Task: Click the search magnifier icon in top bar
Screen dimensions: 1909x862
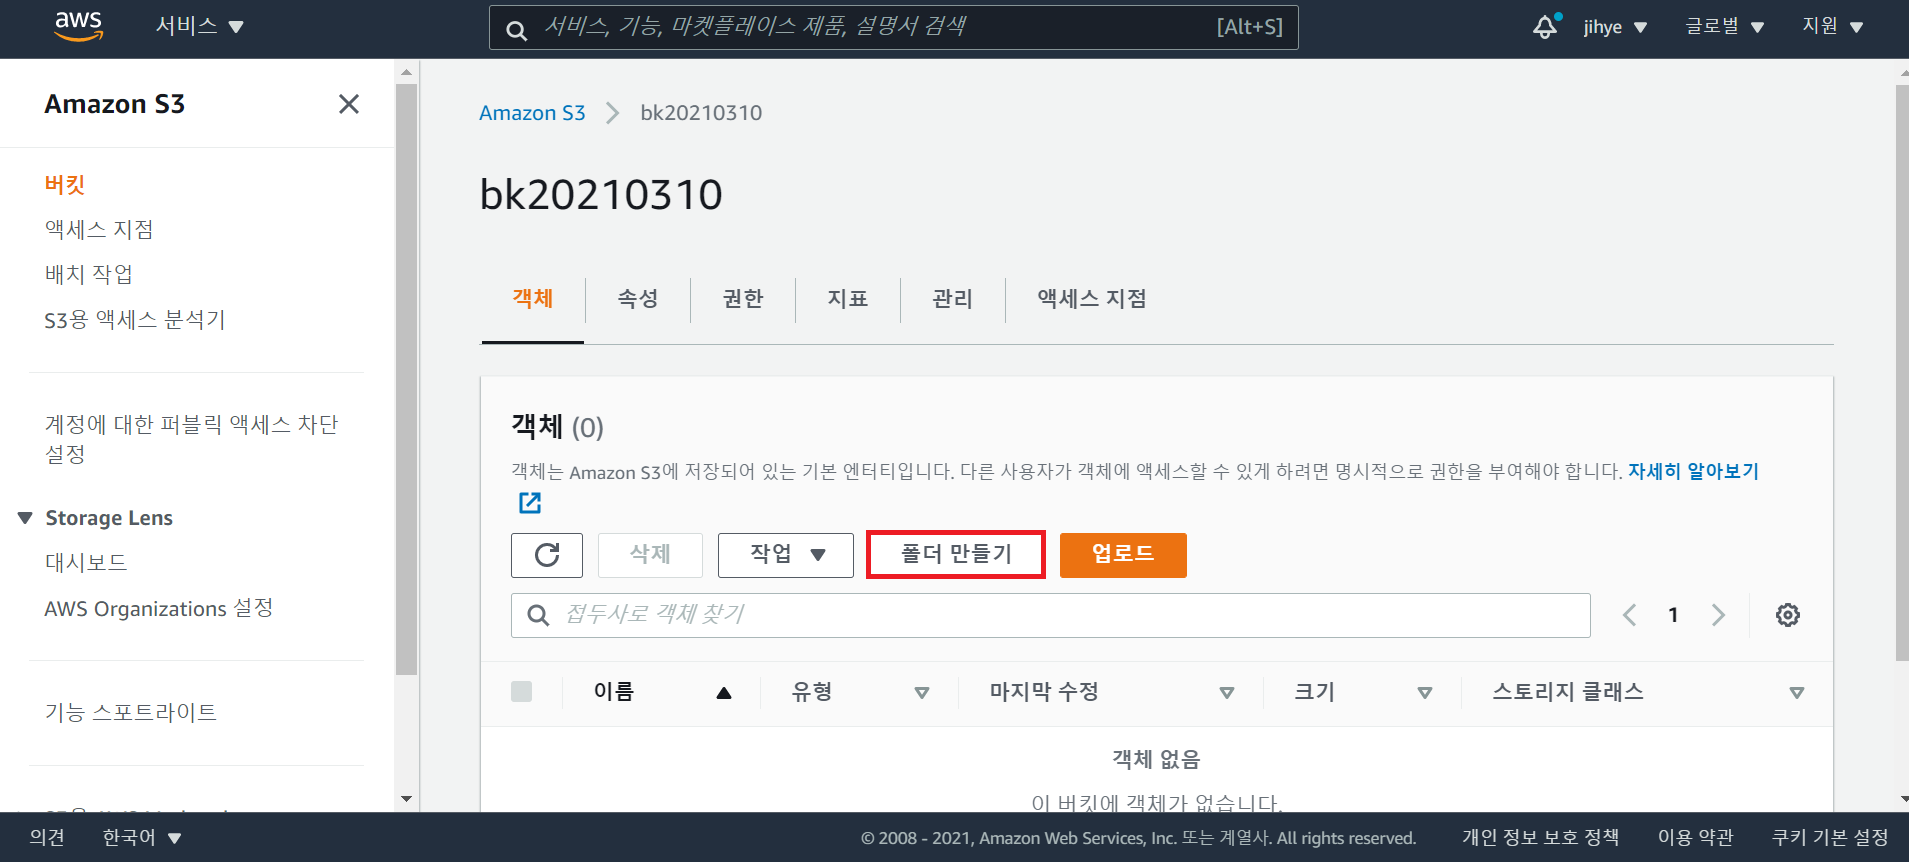Action: pyautogui.click(x=516, y=30)
